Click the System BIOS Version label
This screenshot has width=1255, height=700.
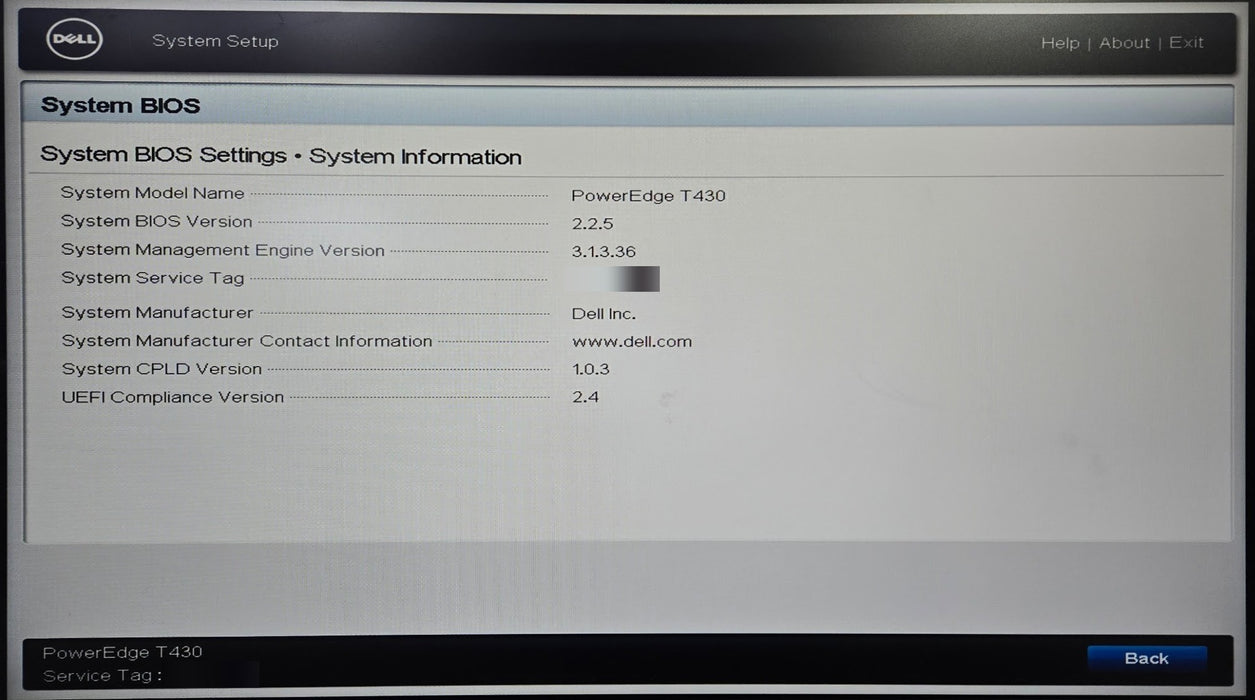(x=157, y=222)
